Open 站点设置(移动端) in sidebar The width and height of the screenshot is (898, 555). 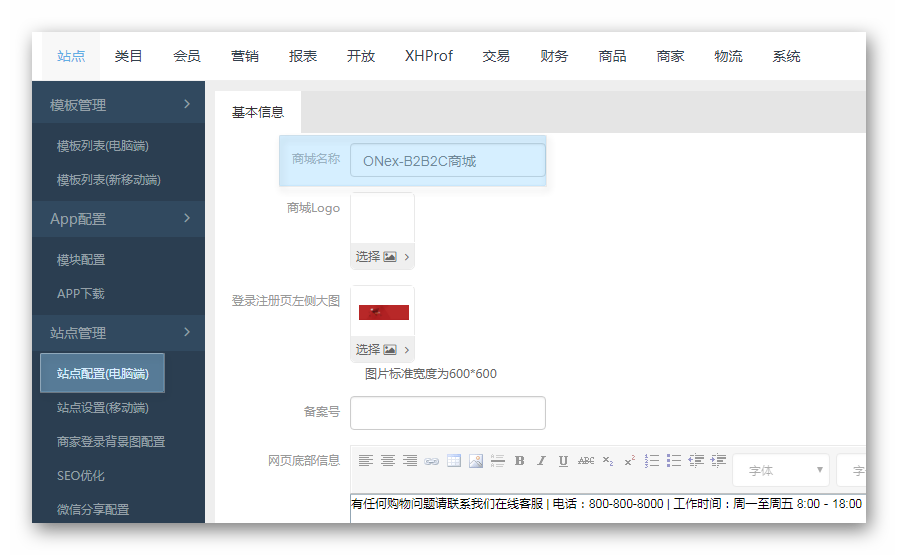(x=103, y=408)
